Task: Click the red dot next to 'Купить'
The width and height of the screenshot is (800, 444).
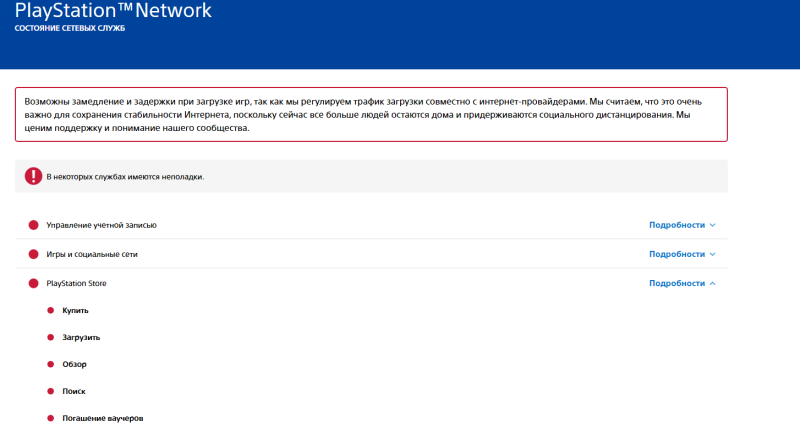Action: (51, 310)
